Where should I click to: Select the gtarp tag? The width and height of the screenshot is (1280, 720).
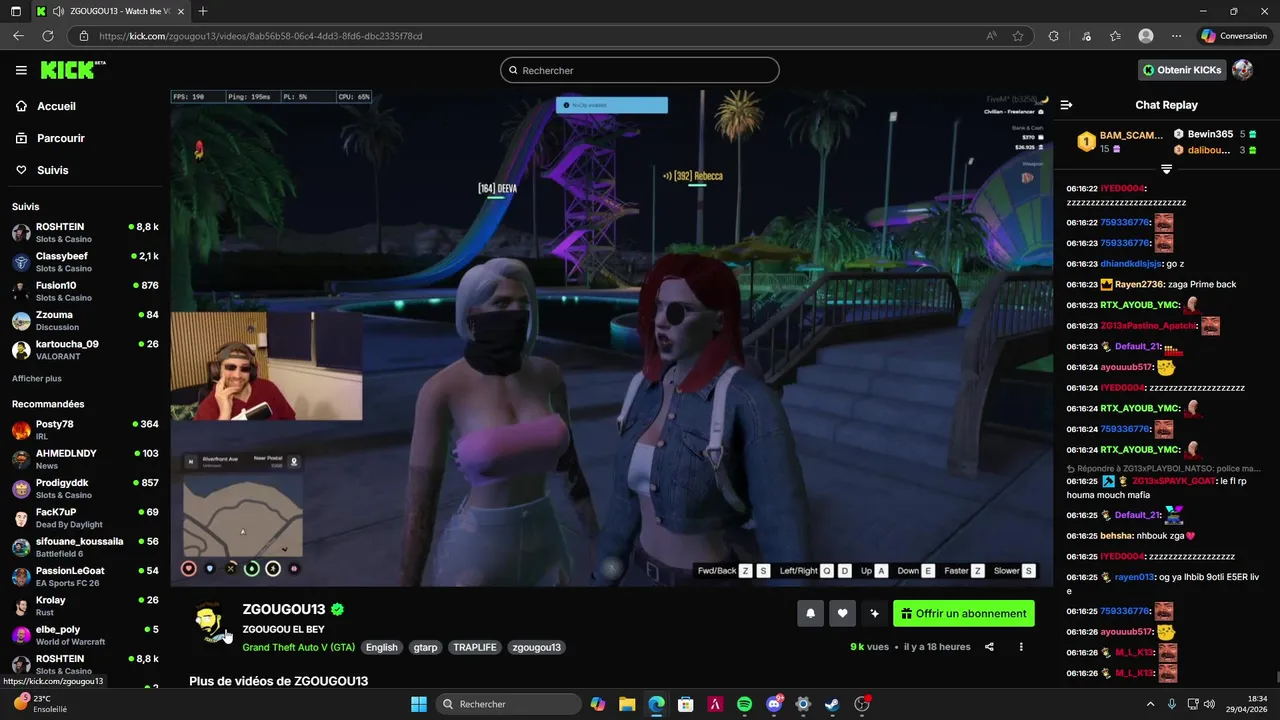[426, 647]
